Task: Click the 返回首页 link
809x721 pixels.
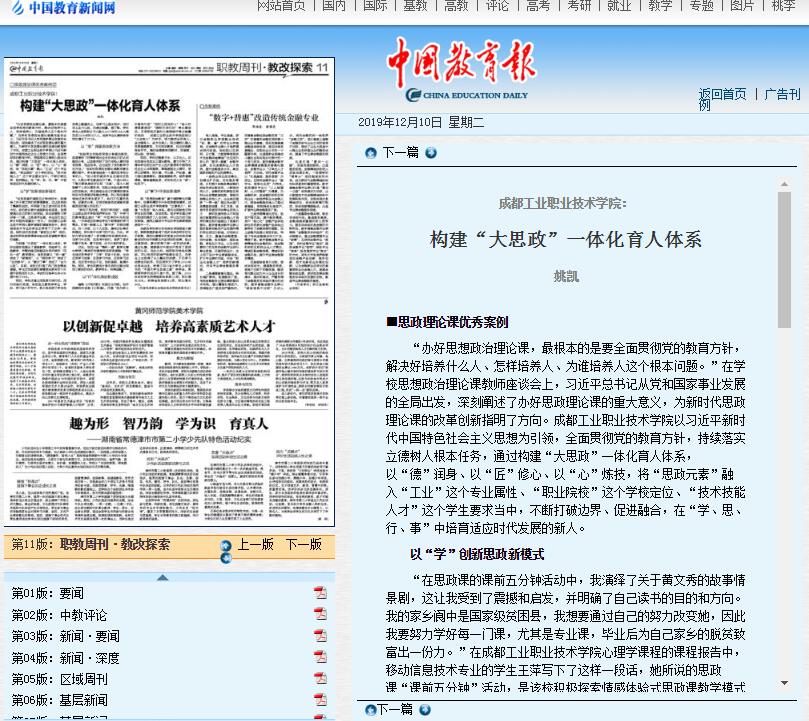Action: coord(722,94)
